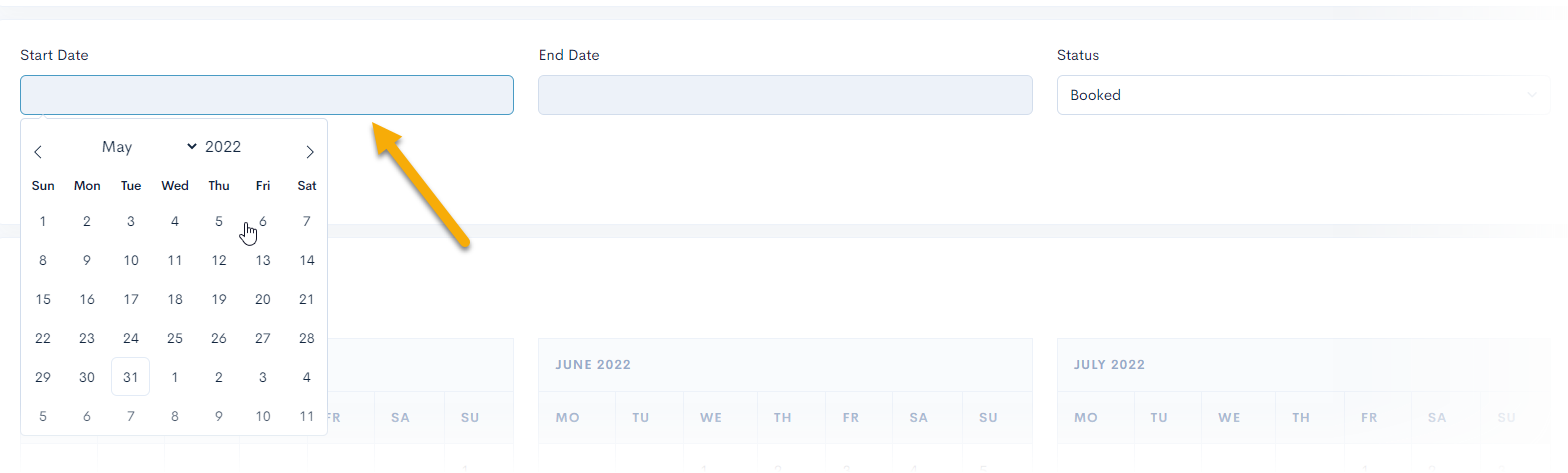Viewport: 1568px width, 473px height.
Task: Pick May 9 in the date picker
Action: click(x=87, y=261)
